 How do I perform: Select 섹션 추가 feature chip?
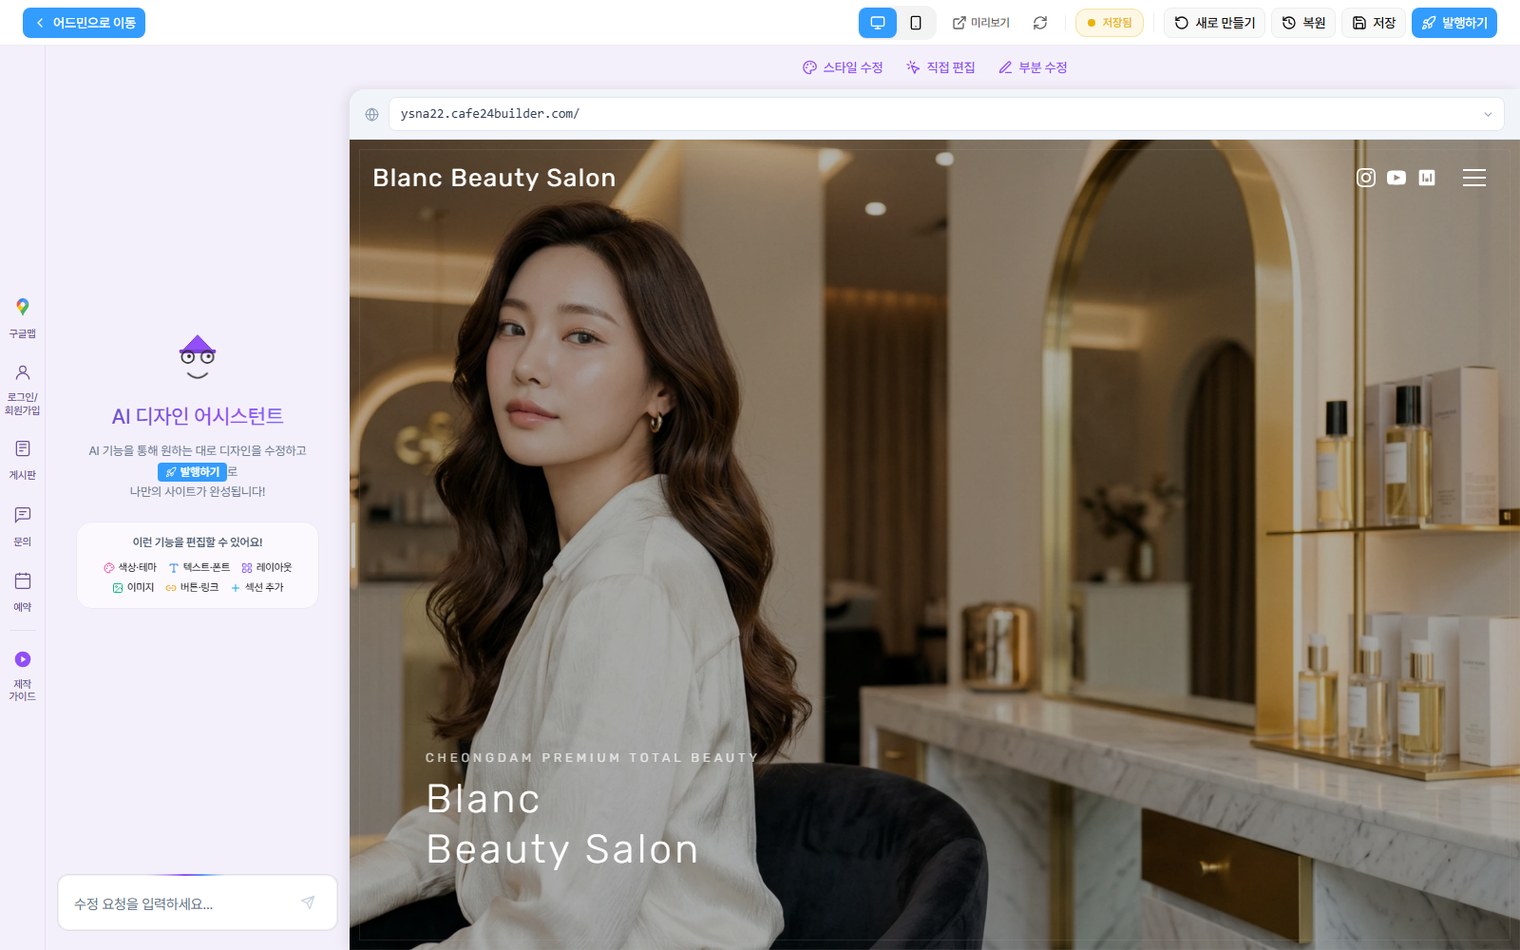pos(258,588)
